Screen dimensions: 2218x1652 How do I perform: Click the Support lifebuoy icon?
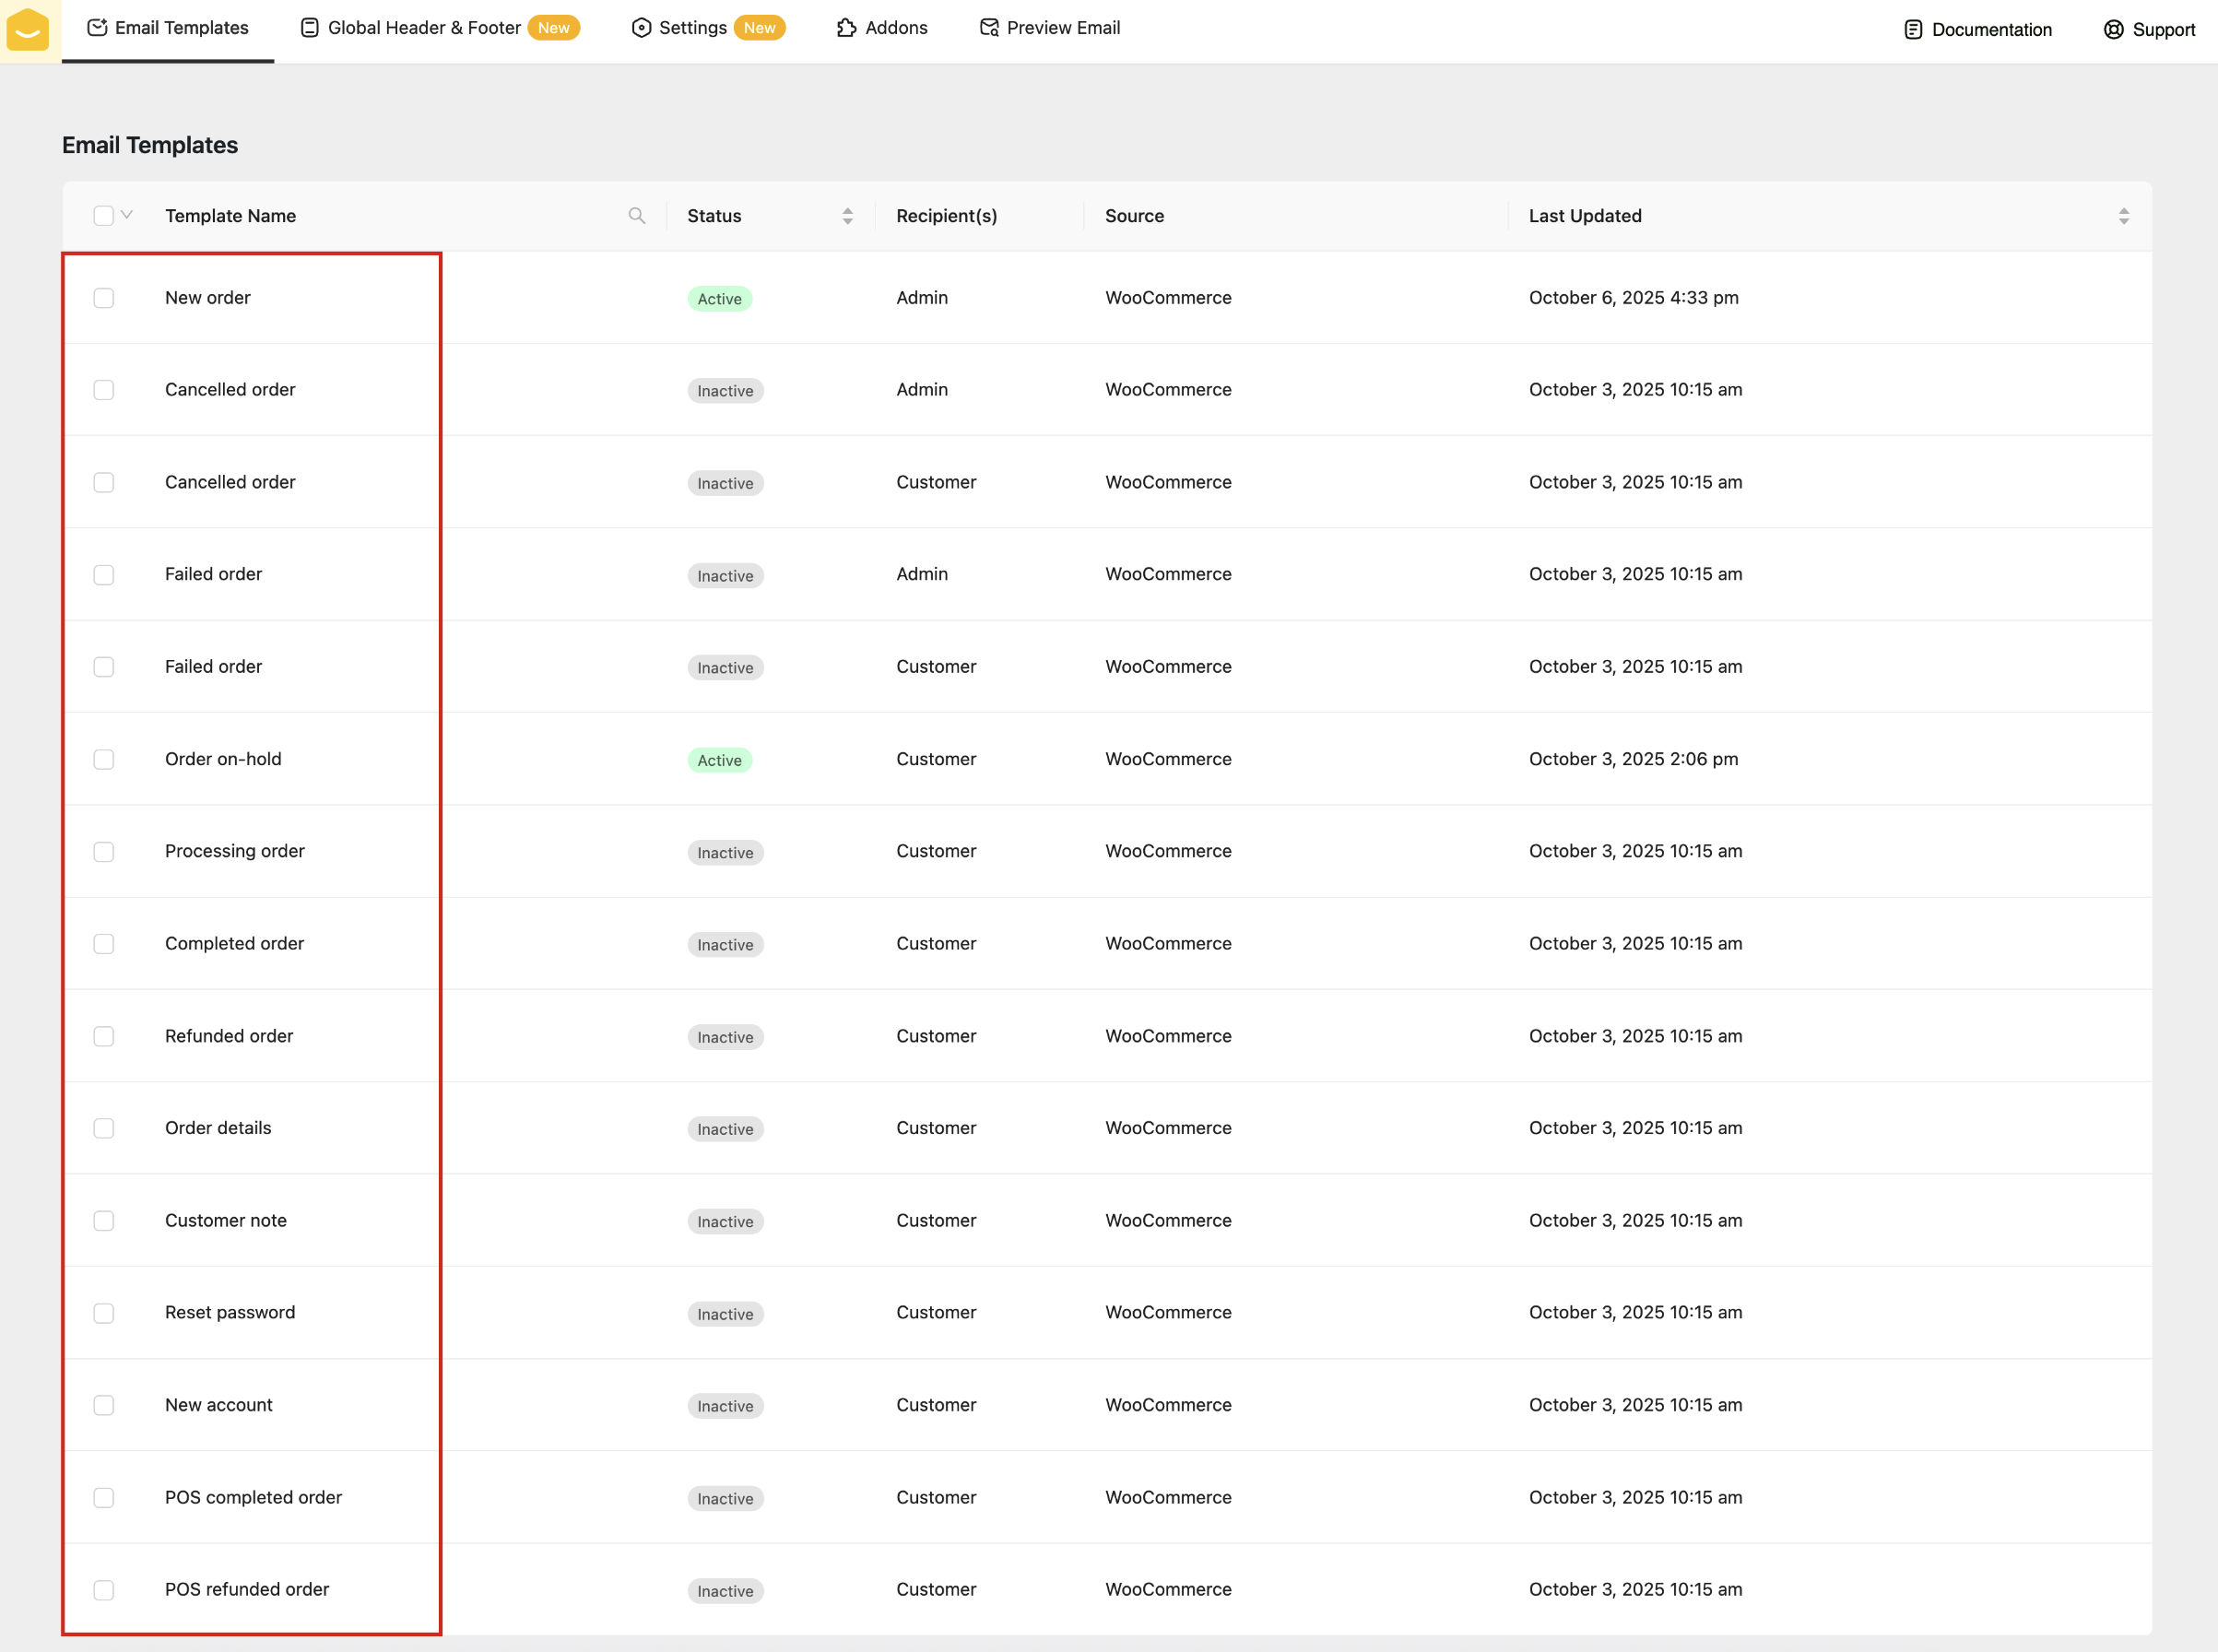point(2113,30)
